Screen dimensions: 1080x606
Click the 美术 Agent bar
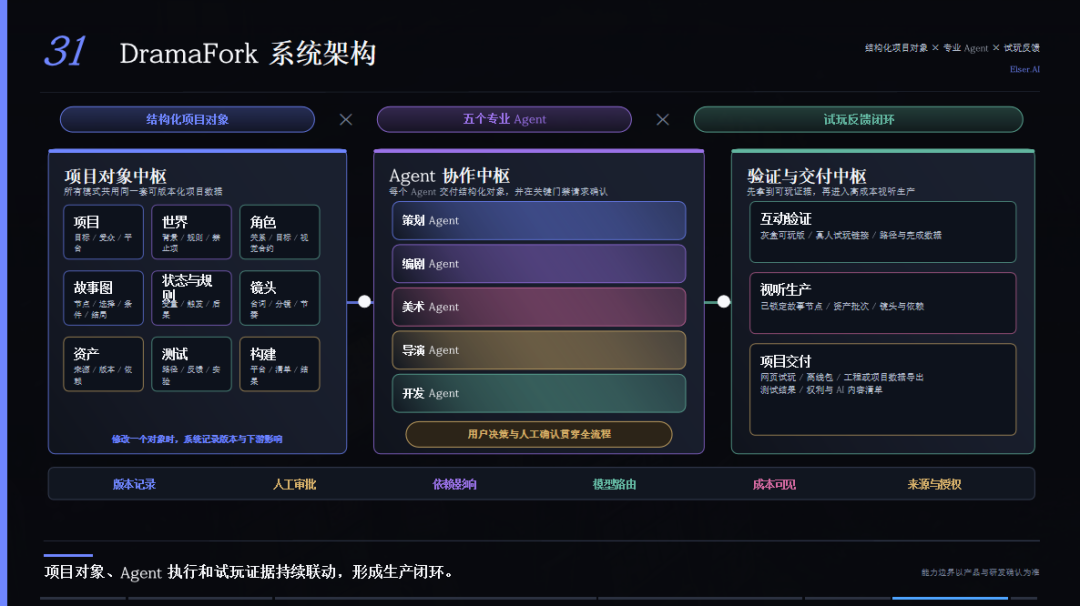point(539,307)
